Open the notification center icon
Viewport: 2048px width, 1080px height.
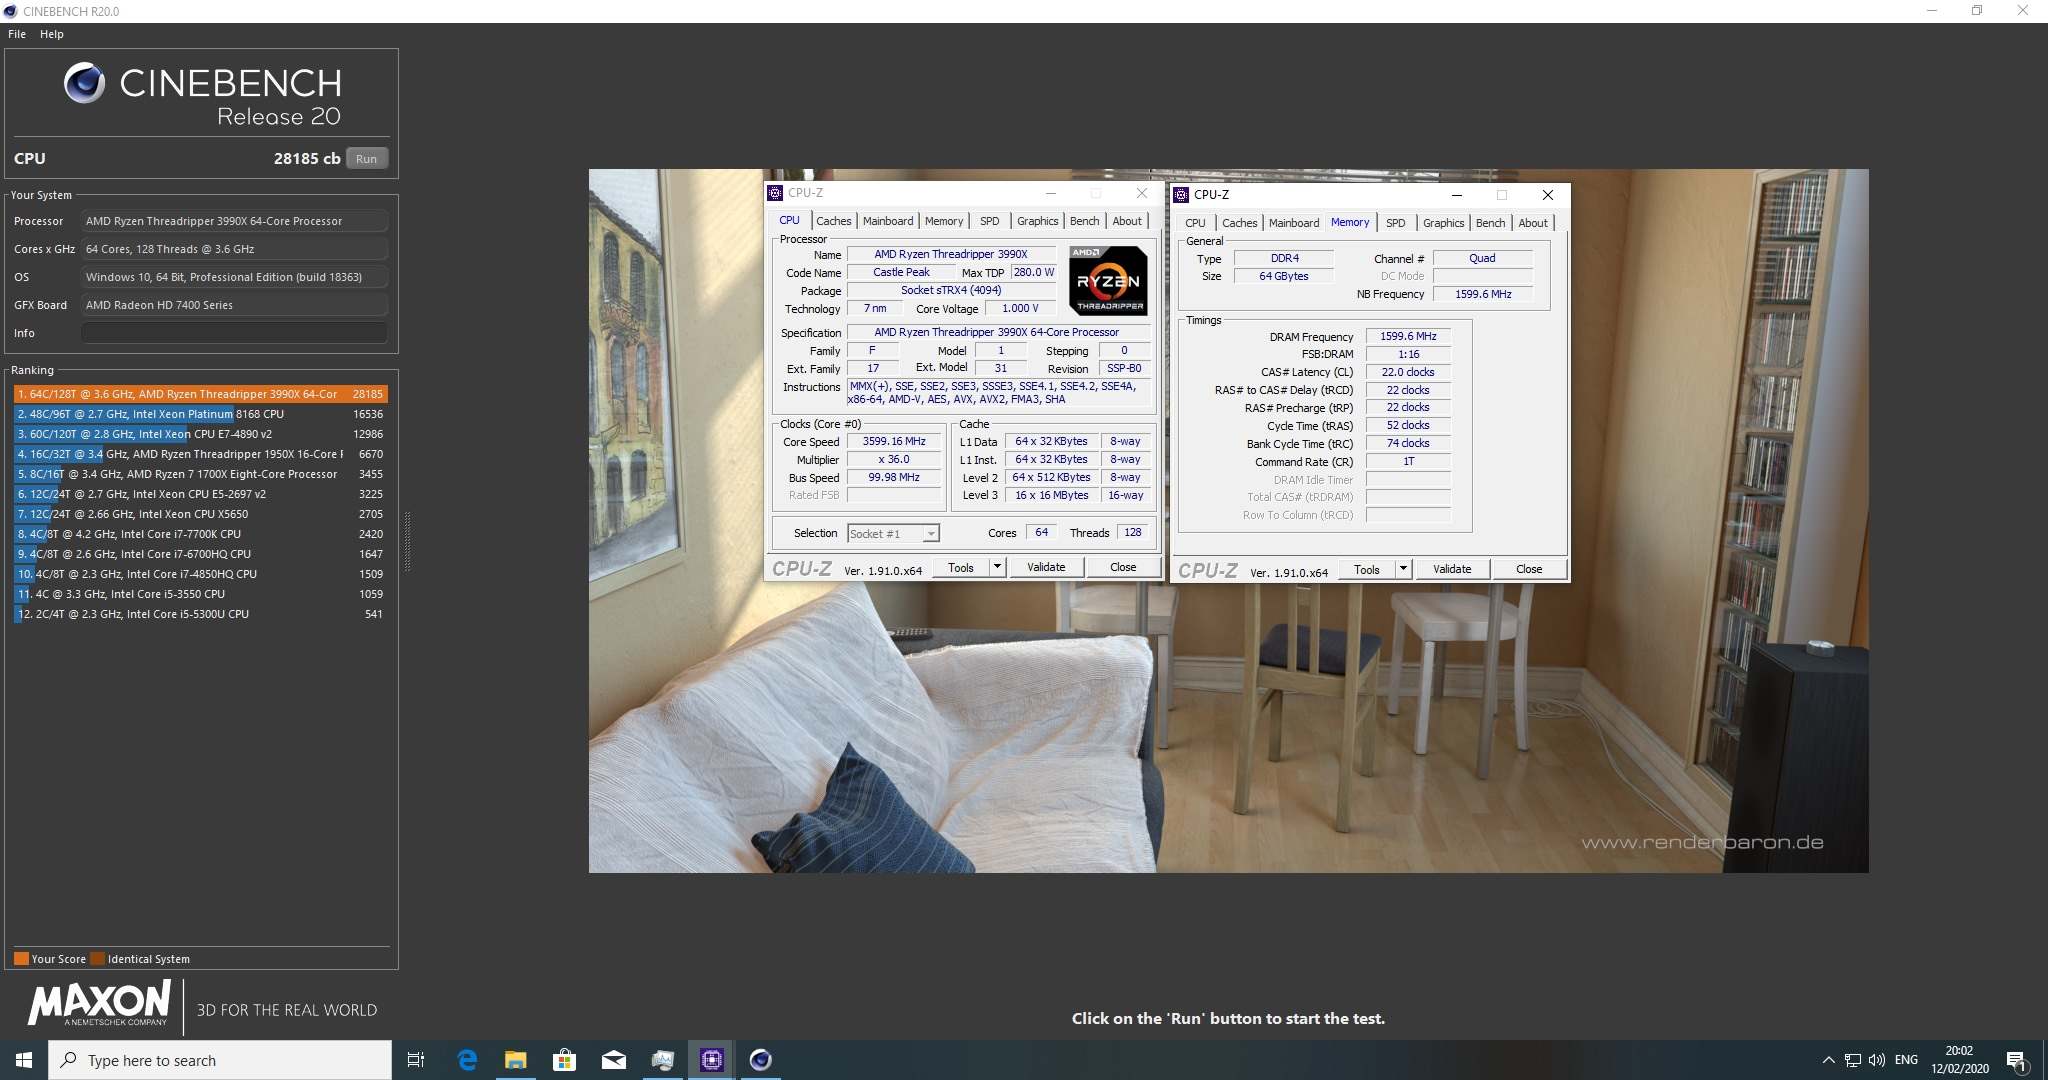2016,1060
